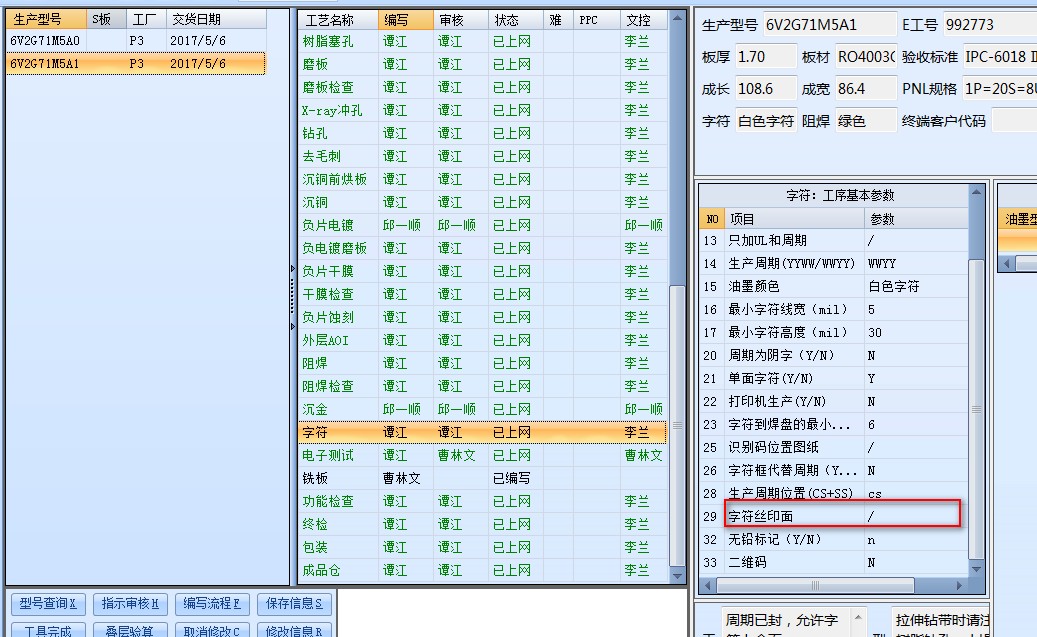Select parameter row 29 字符丝印面
This screenshot has width=1037, height=637.
point(834,516)
